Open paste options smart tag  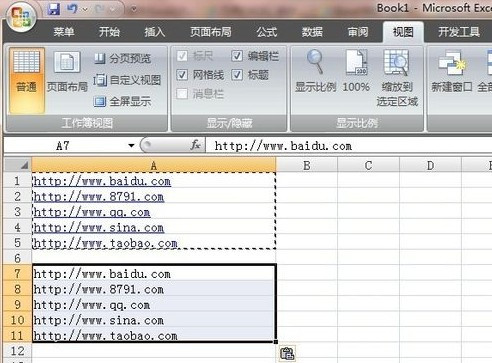coord(287,353)
